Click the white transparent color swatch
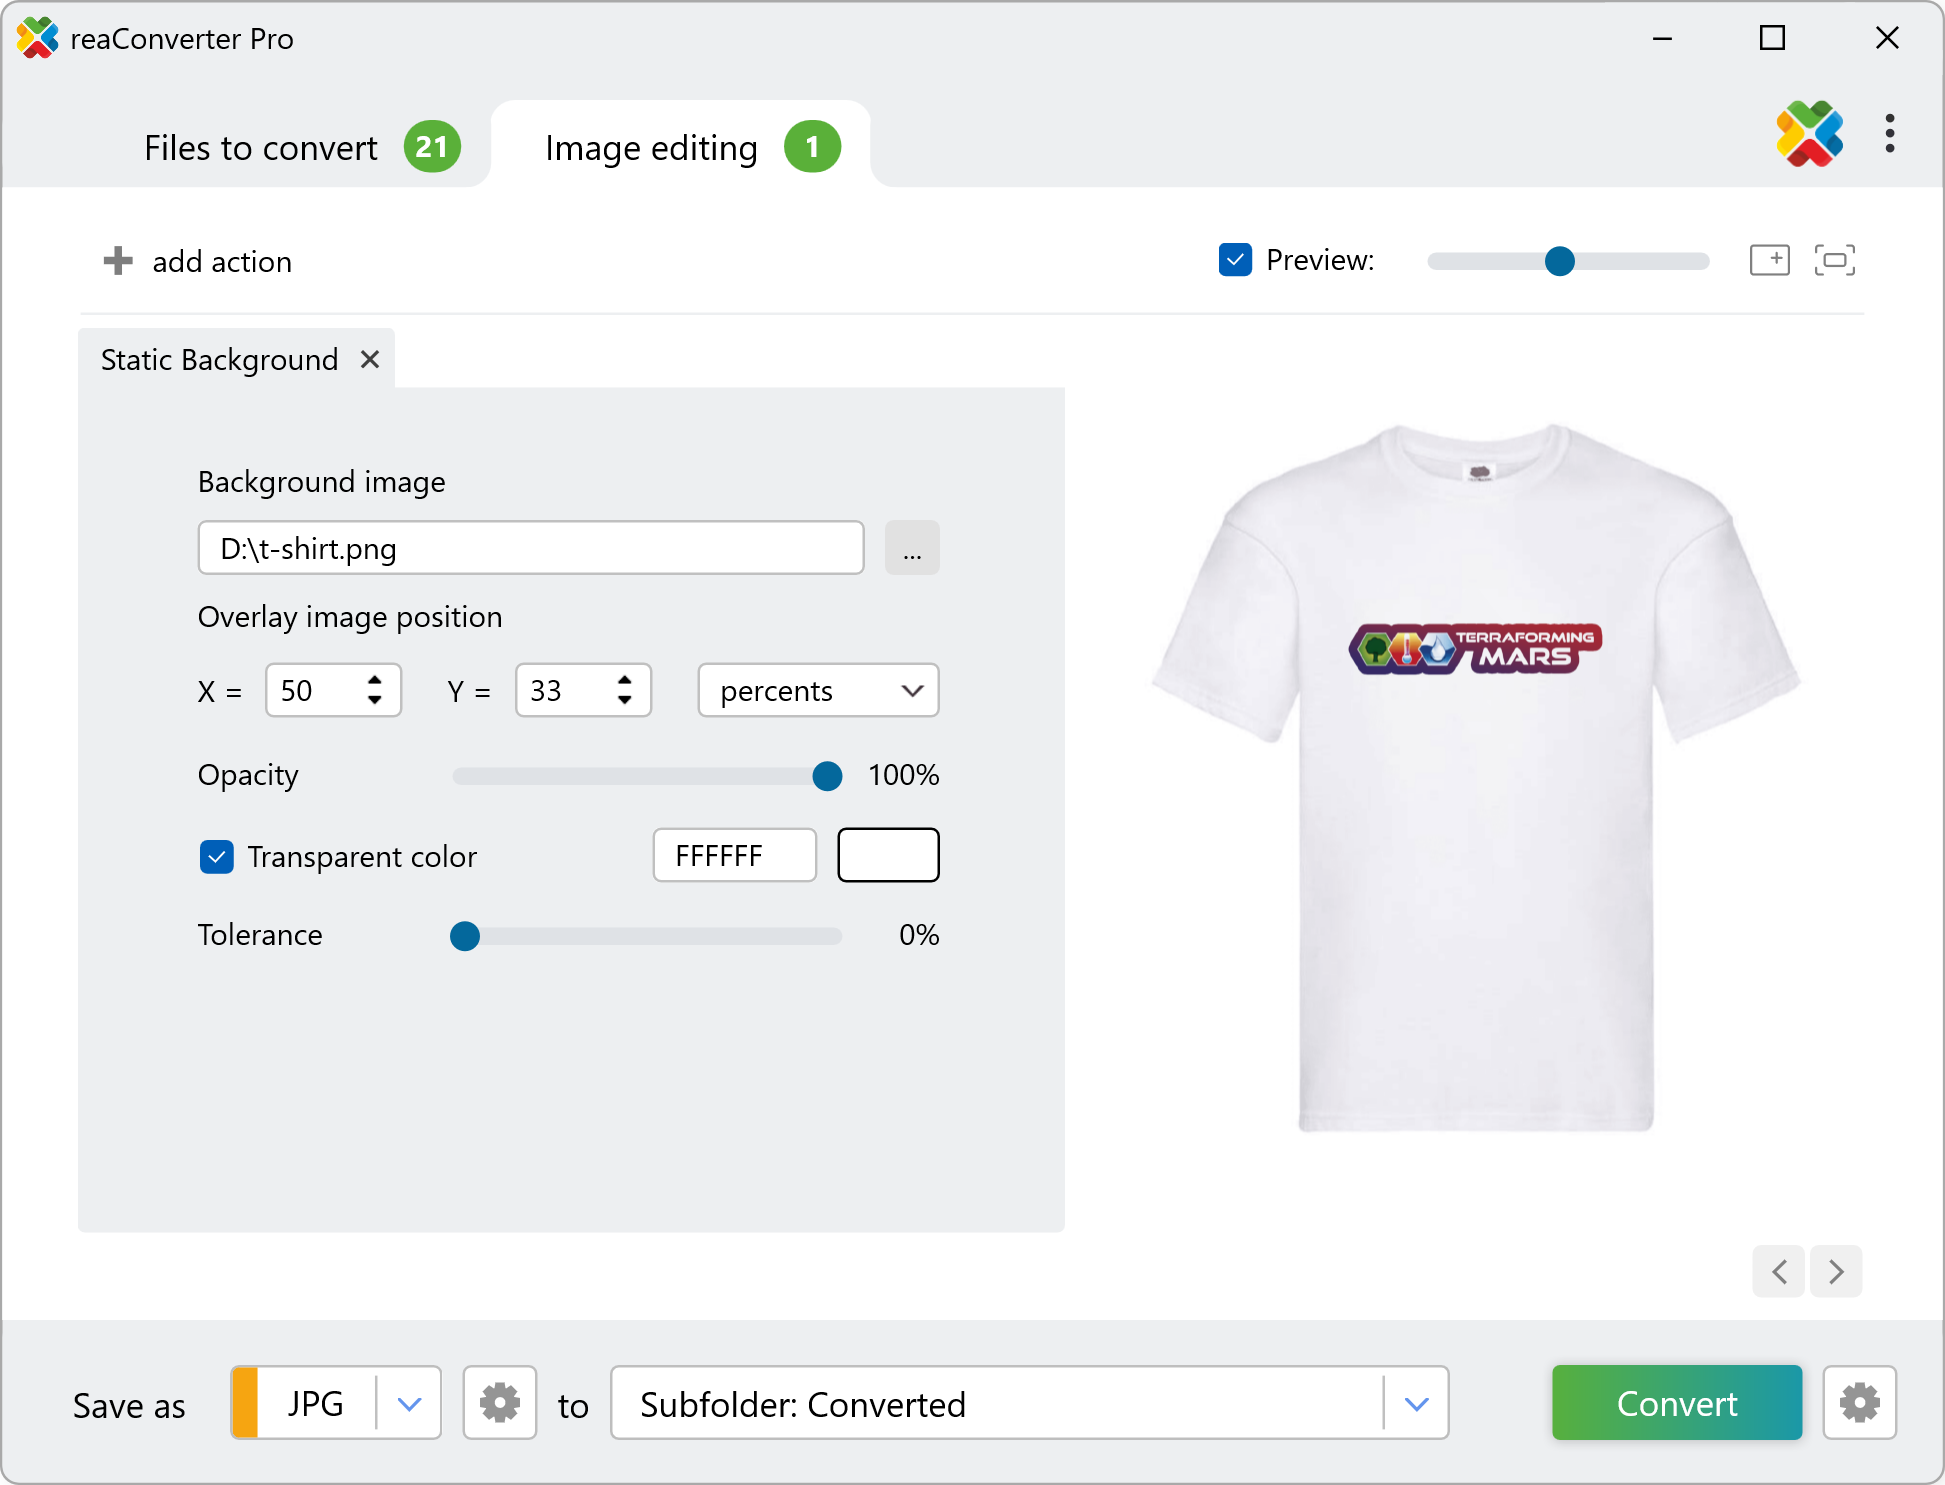 pyautogui.click(x=888, y=855)
